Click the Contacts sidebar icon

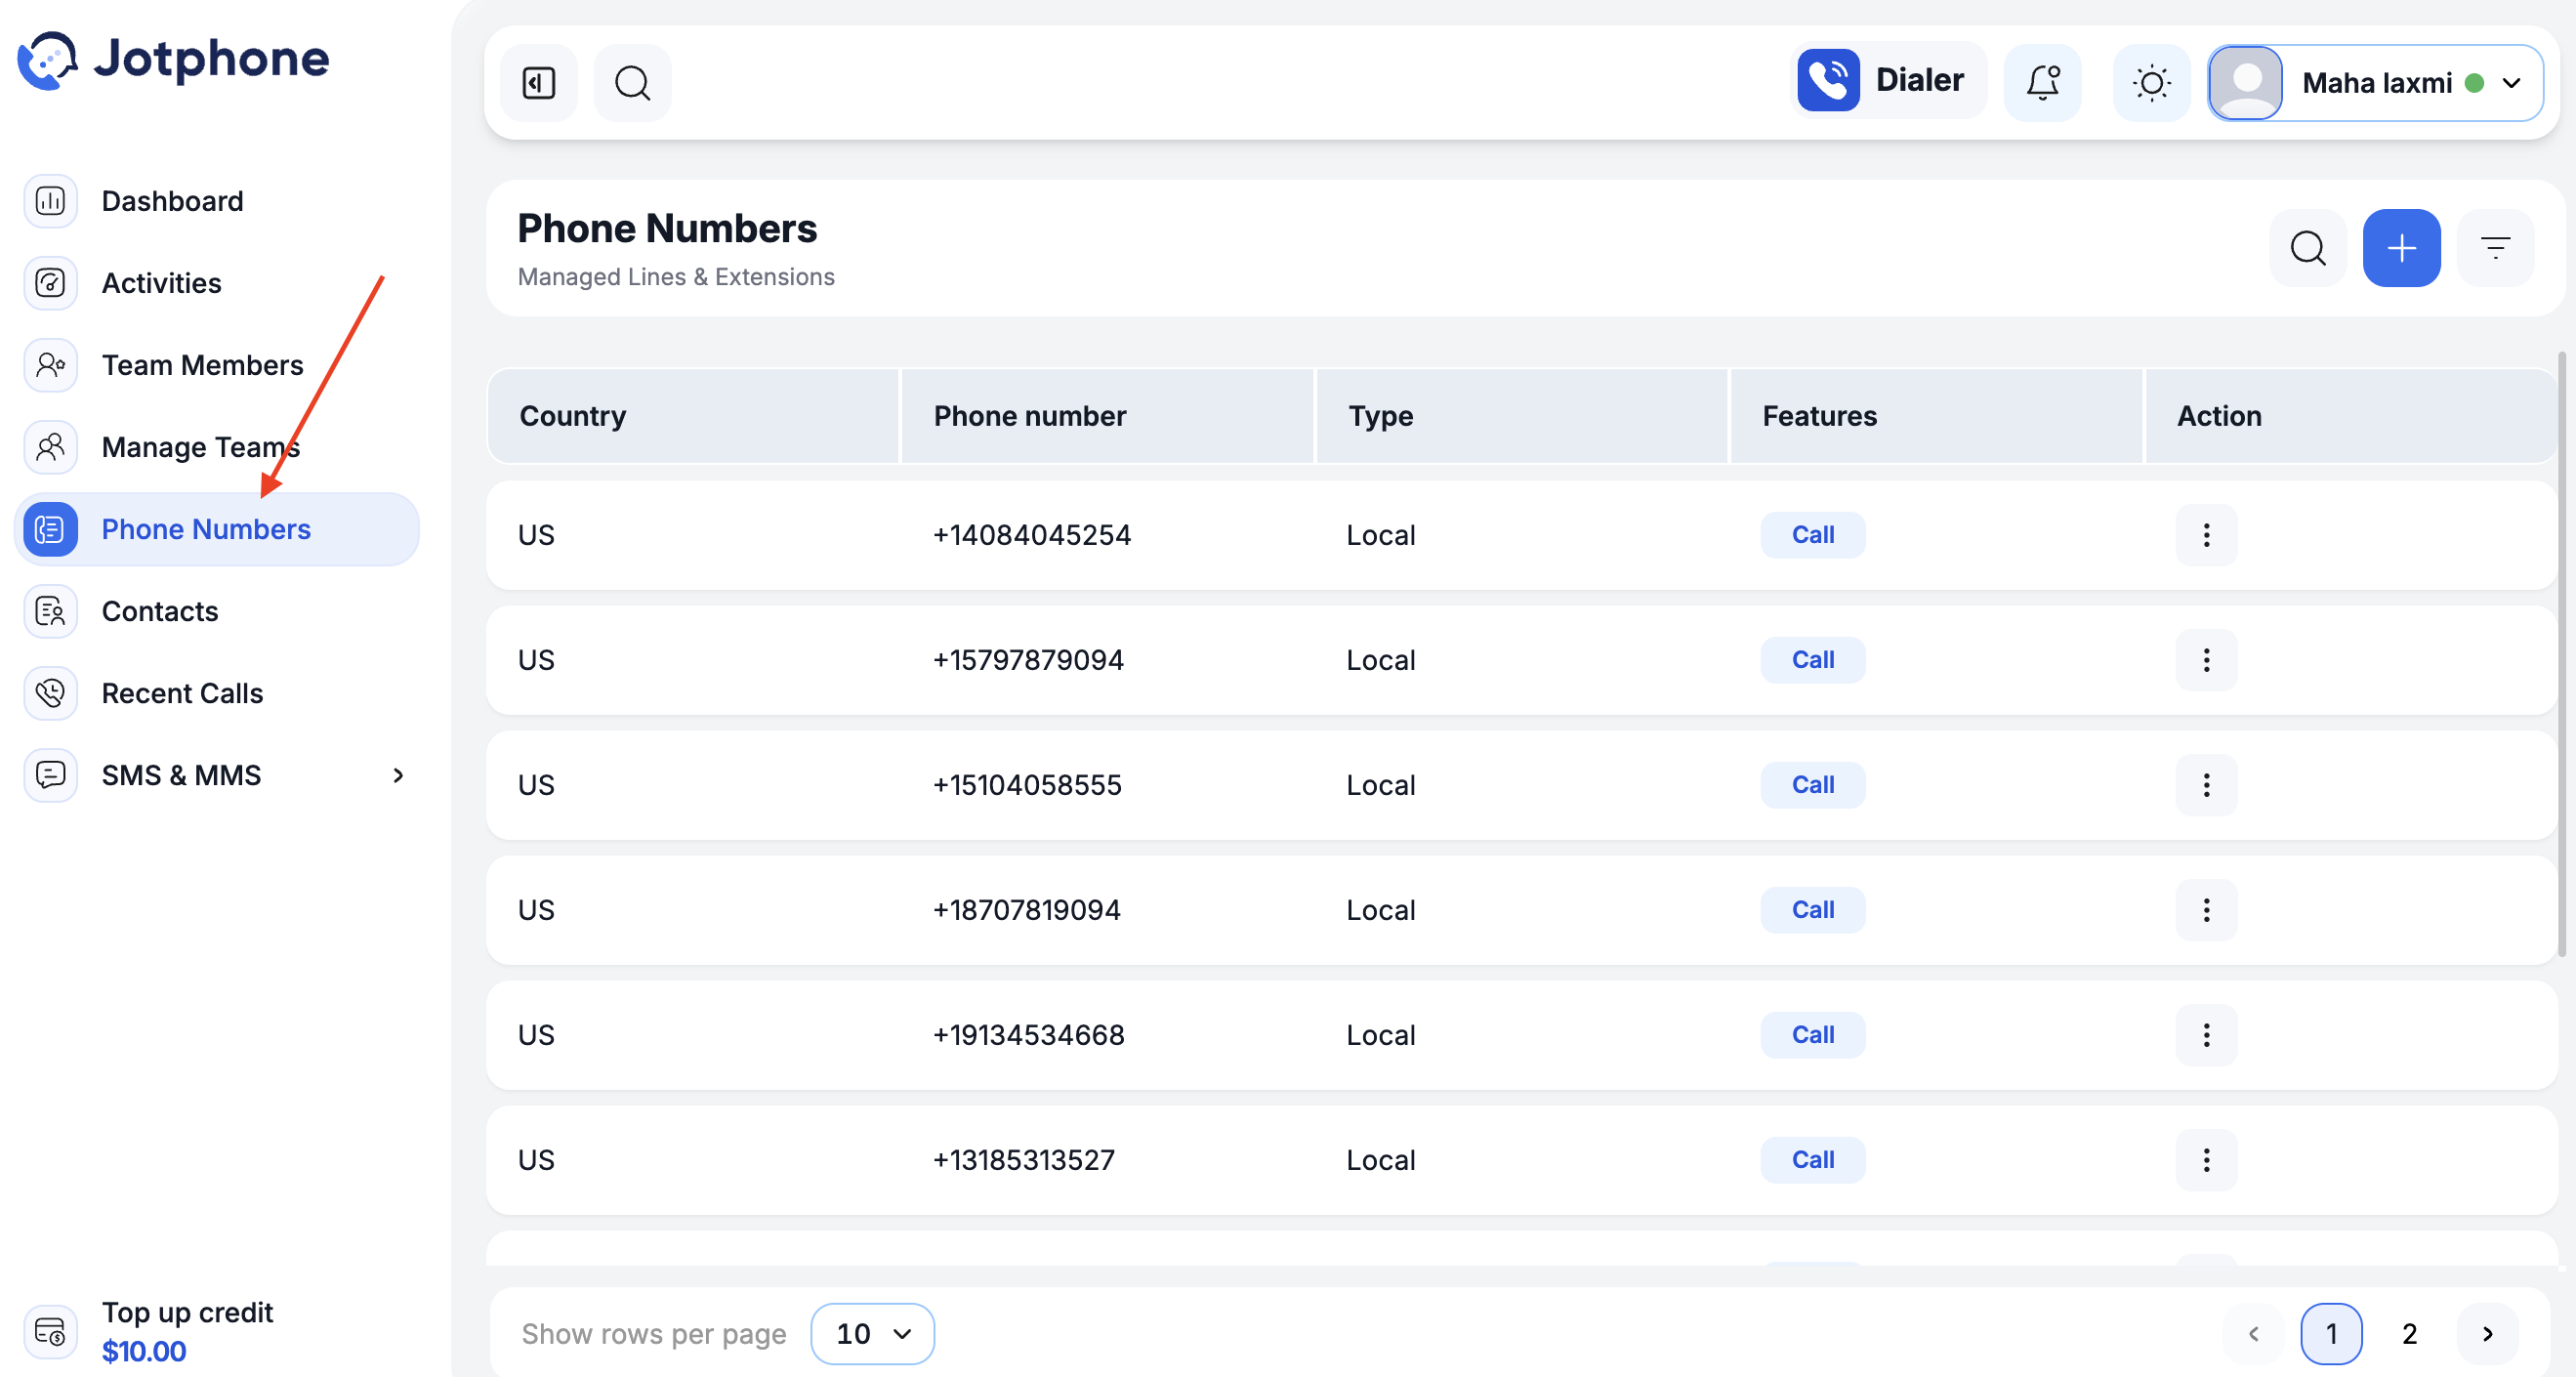coord(50,611)
